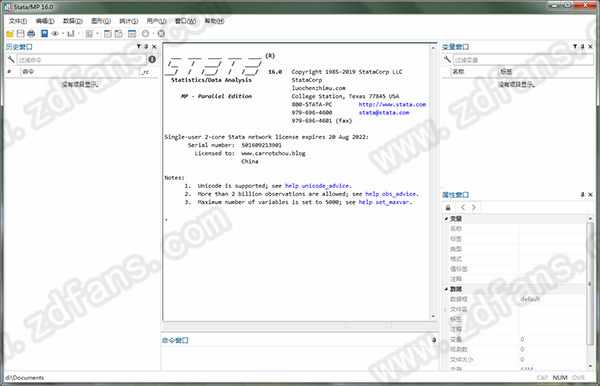
Task: Click the results window scroll up arrow
Action: (x=433, y=48)
